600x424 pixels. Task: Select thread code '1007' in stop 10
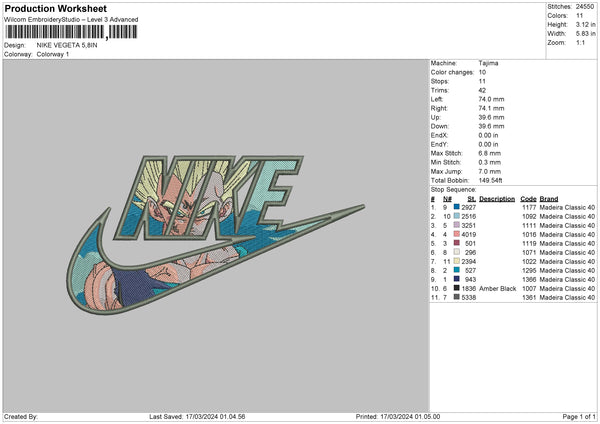click(529, 289)
